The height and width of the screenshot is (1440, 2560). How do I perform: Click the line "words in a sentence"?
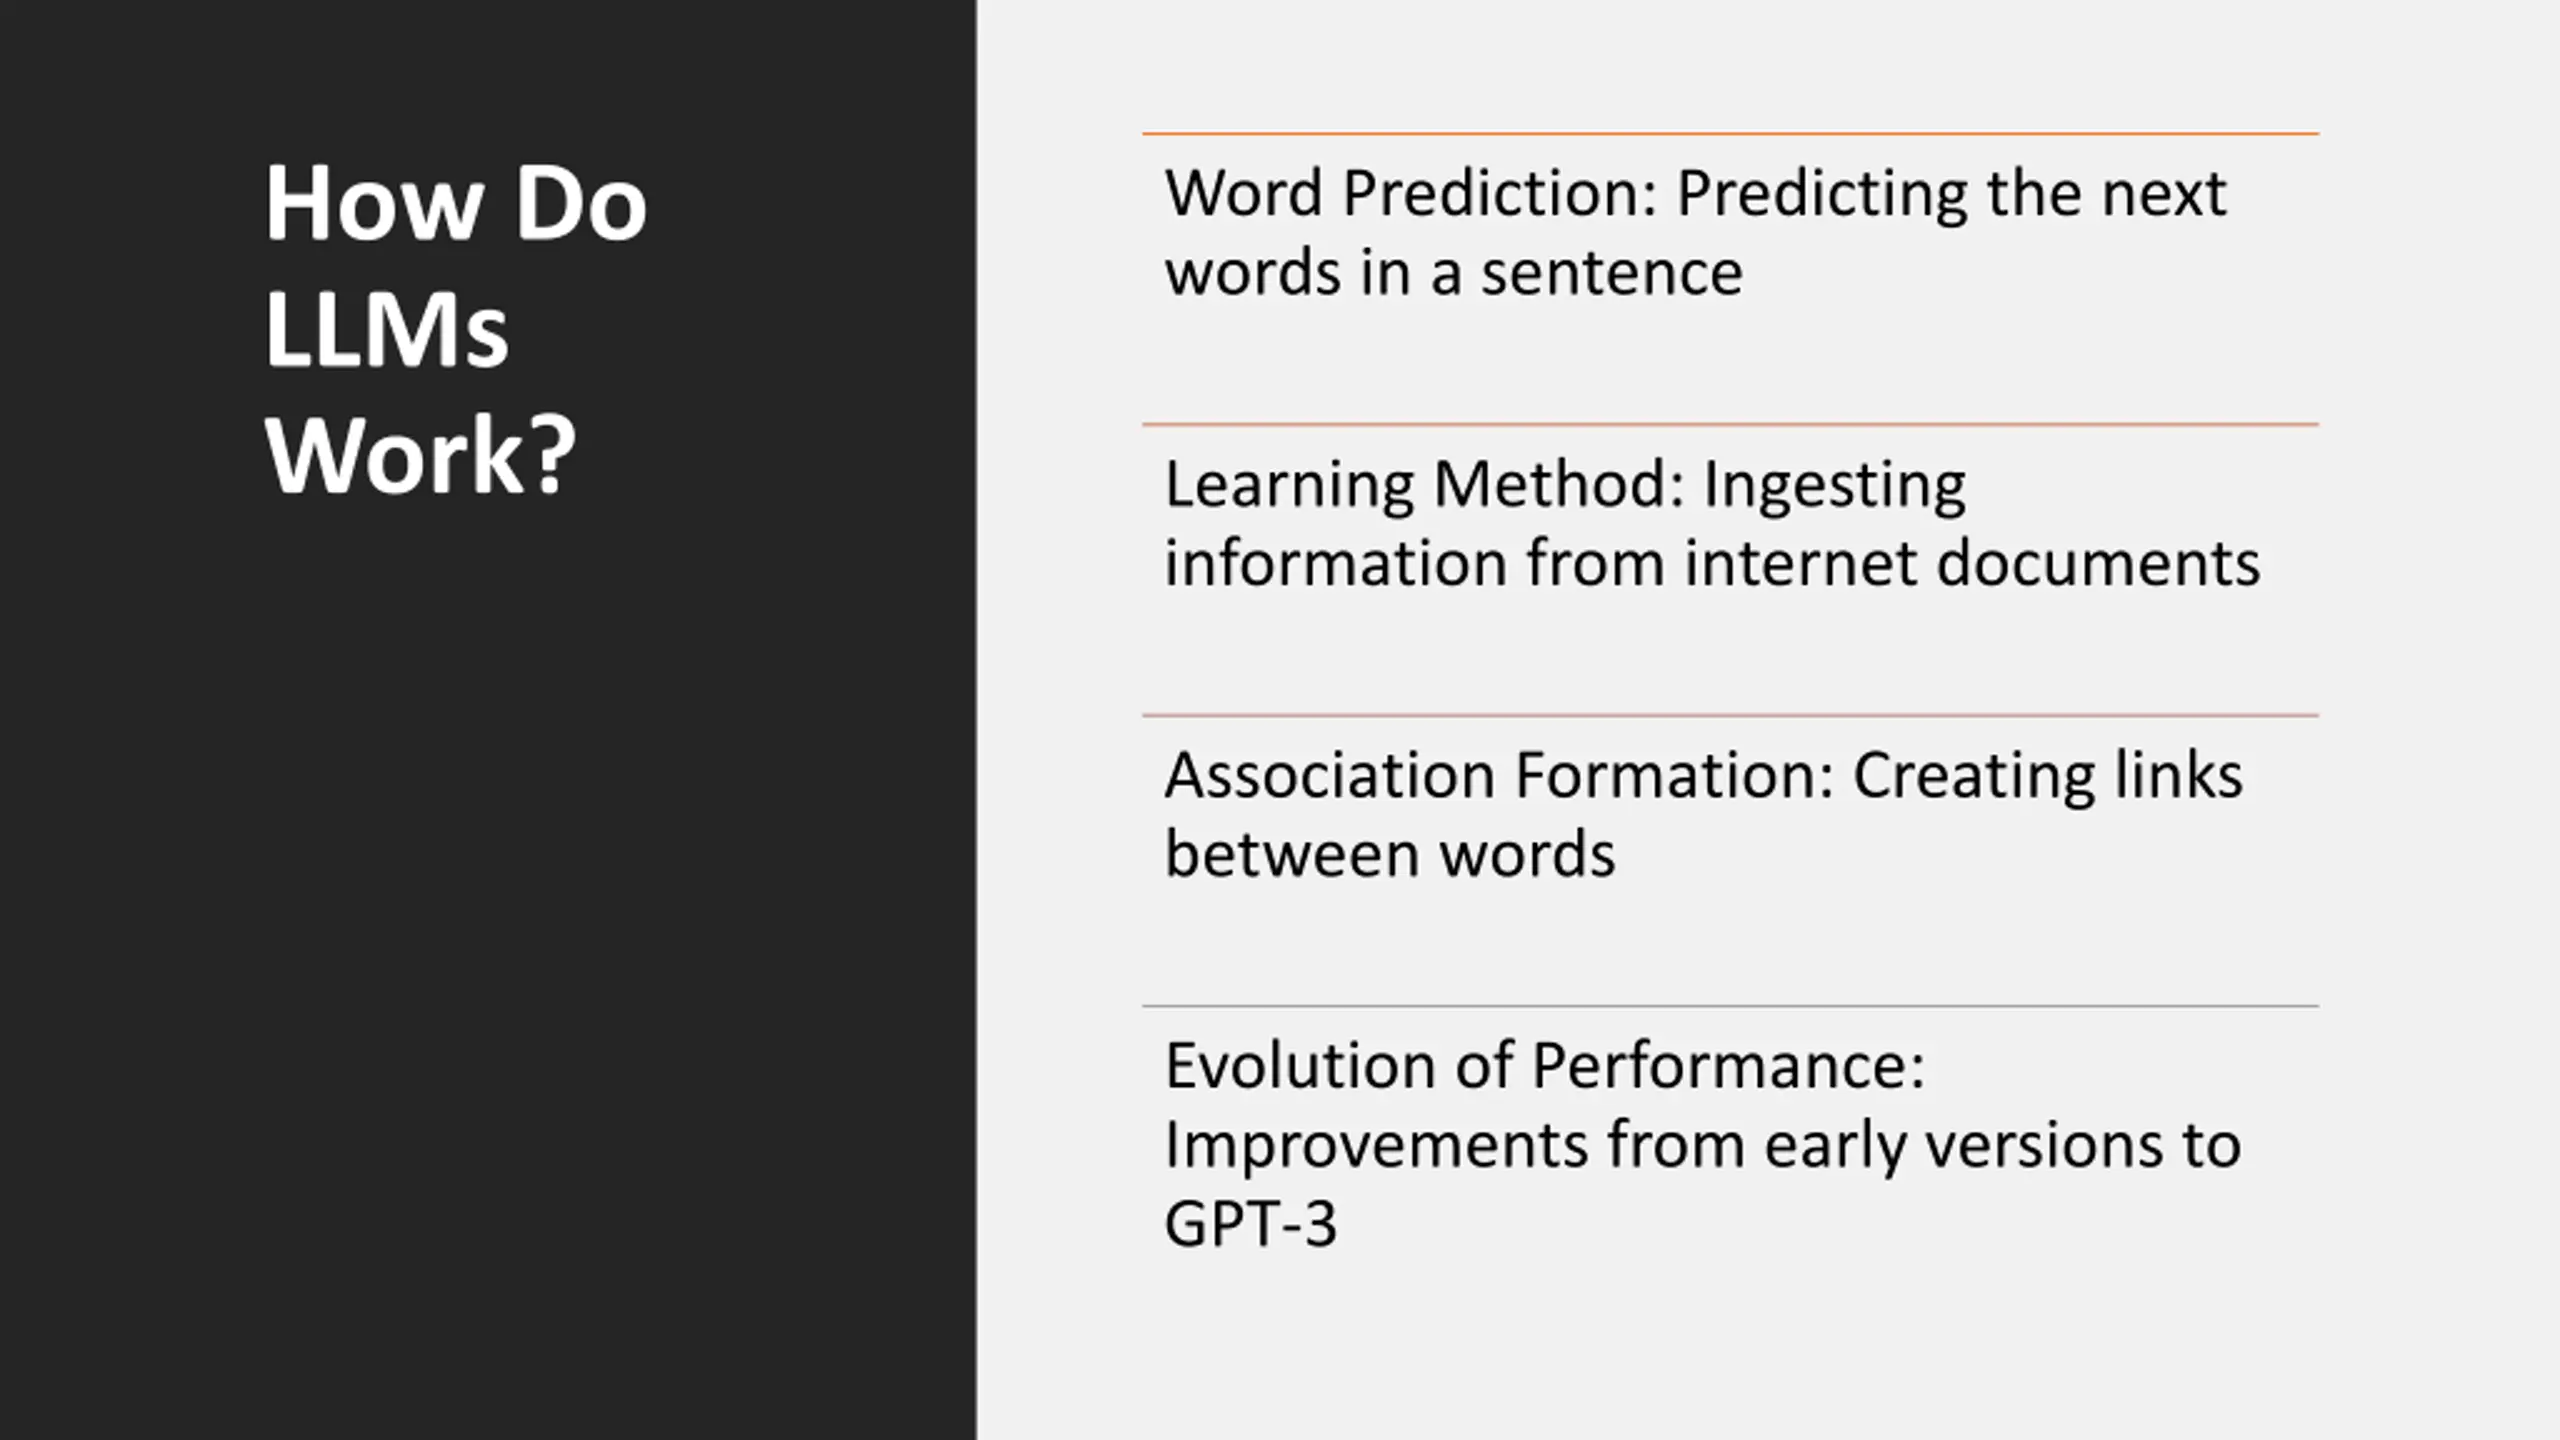(1454, 273)
